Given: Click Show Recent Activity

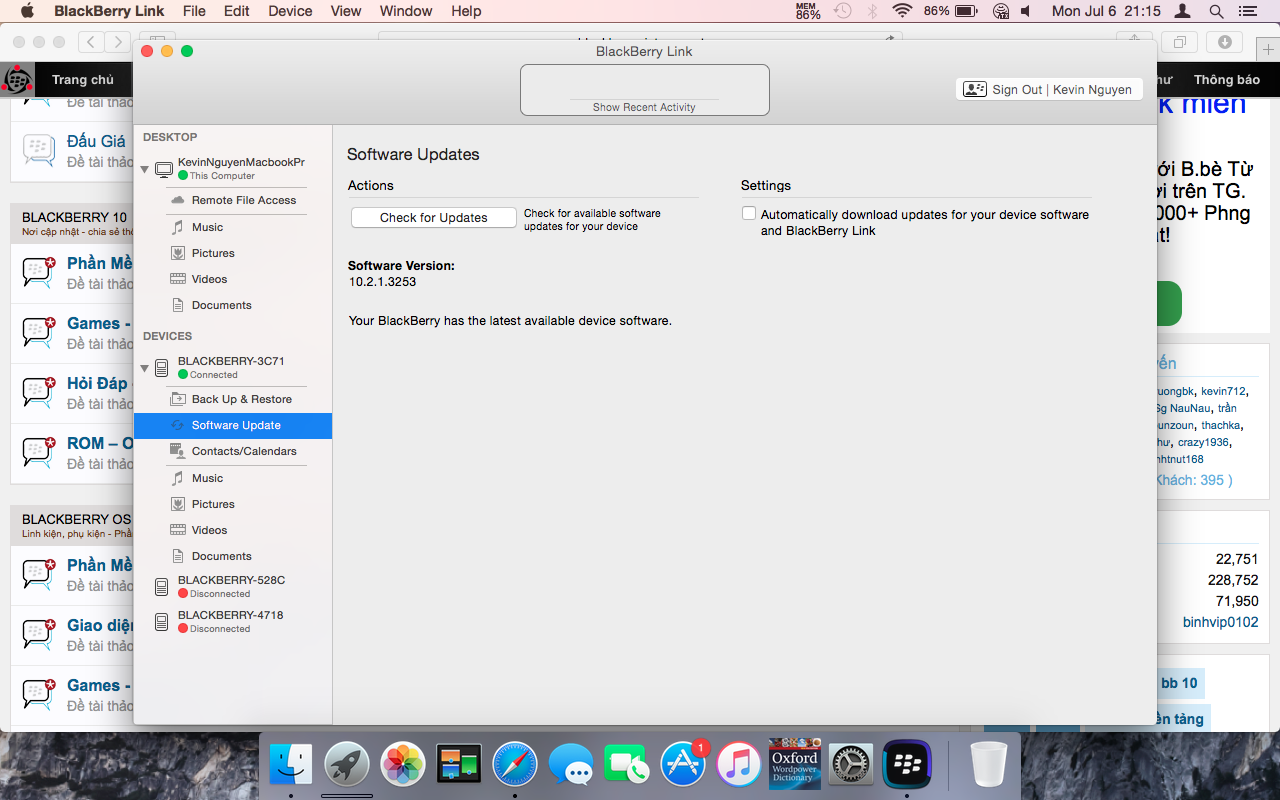Looking at the screenshot, I should (x=644, y=107).
